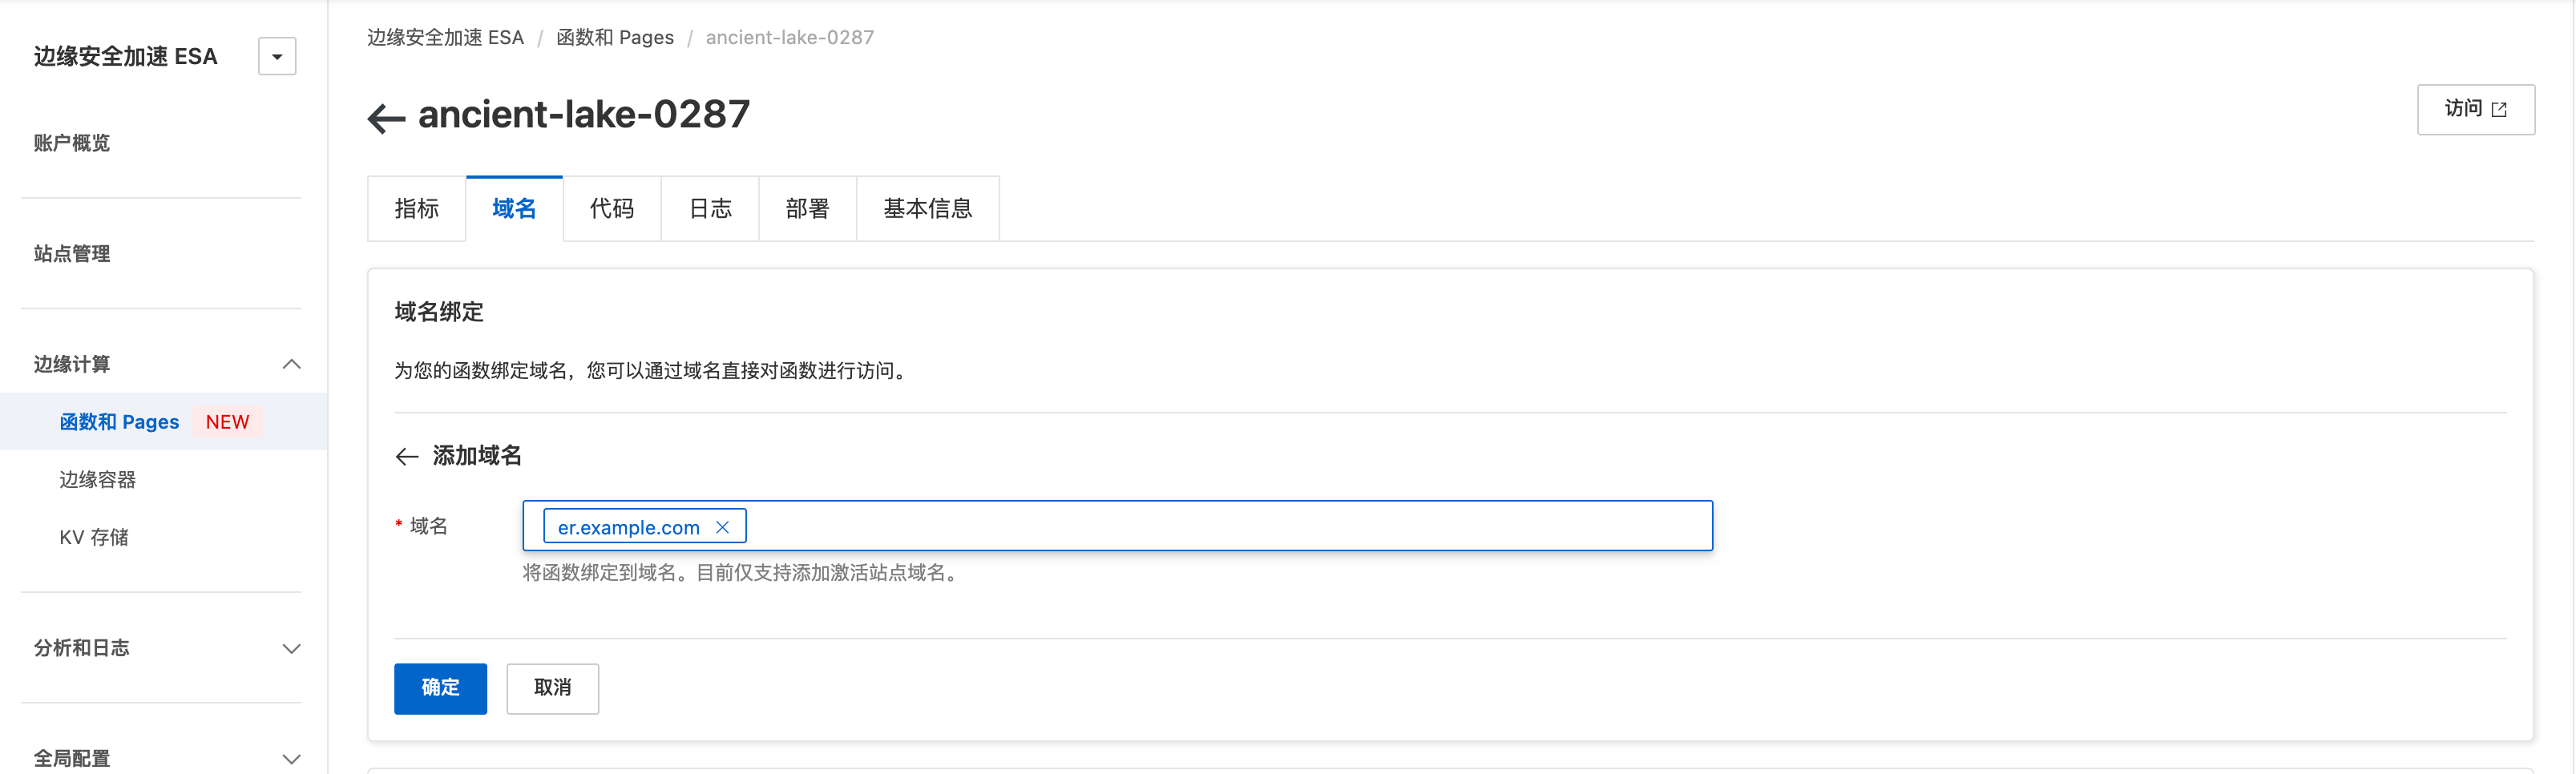
Task: Click the 确定 confirm button
Action: [x=440, y=688]
